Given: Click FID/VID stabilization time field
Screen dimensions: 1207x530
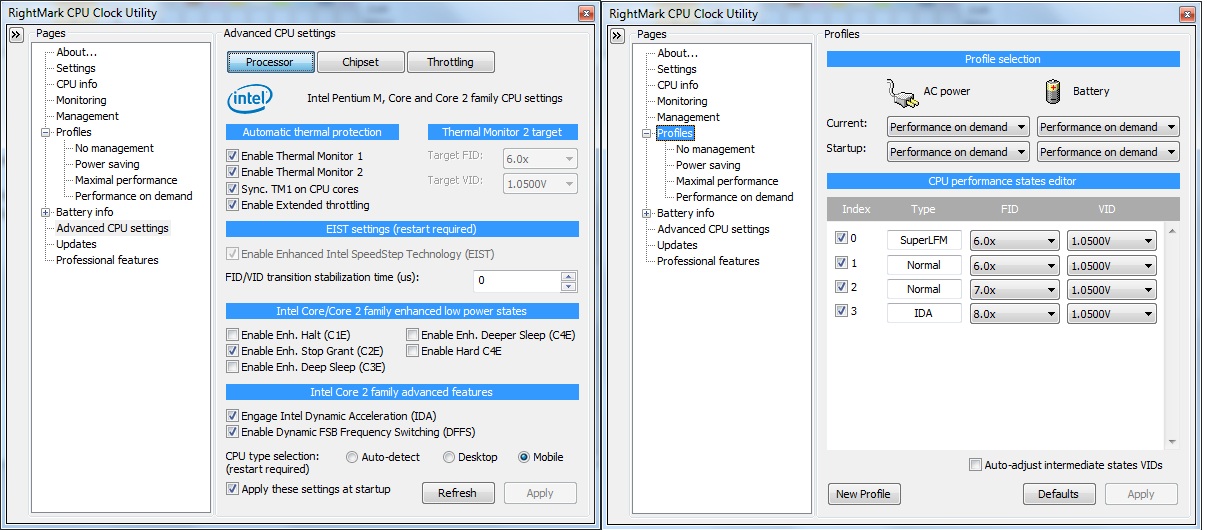Looking at the screenshot, I should 516,281.
